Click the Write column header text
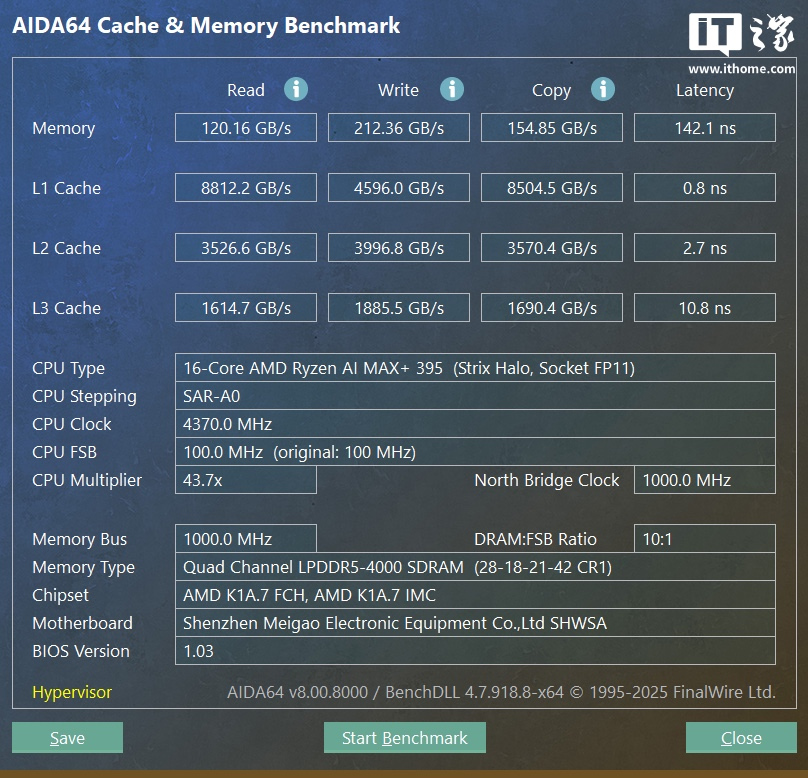This screenshot has width=808, height=778. [398, 90]
